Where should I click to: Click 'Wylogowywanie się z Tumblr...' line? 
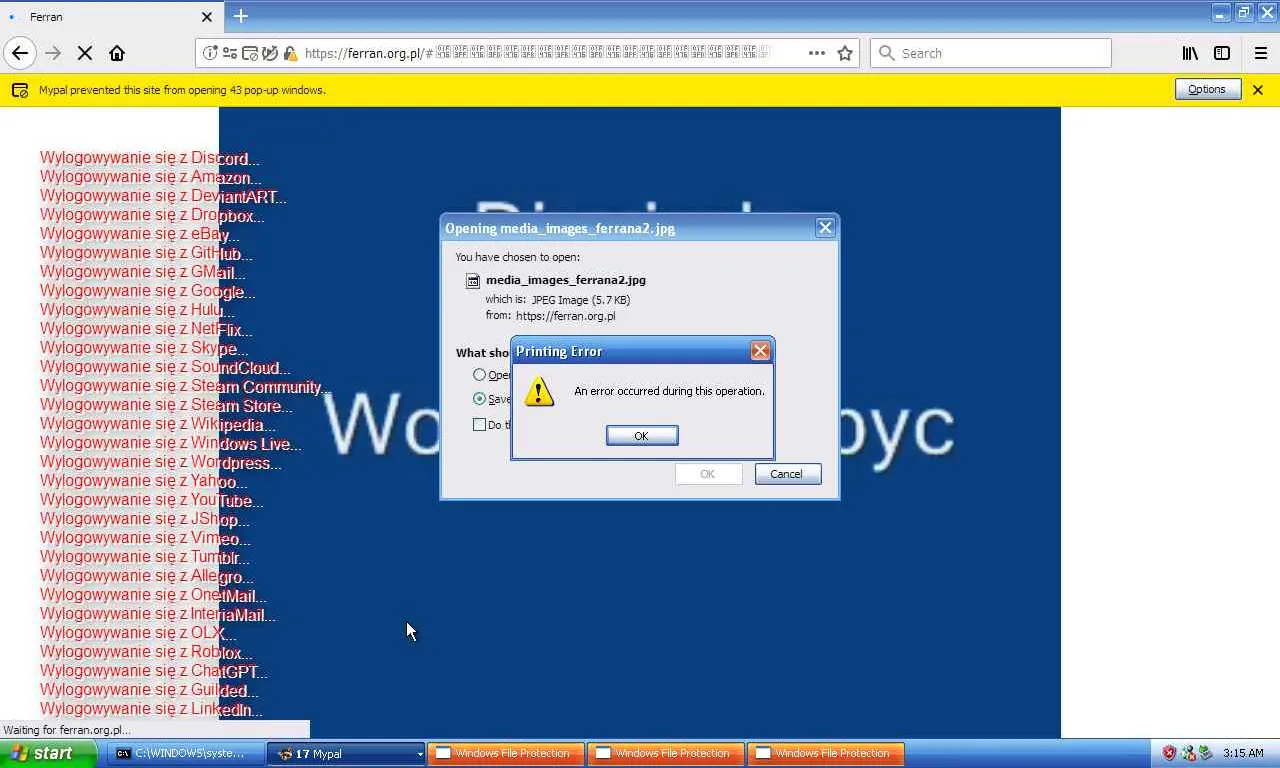pos(145,558)
